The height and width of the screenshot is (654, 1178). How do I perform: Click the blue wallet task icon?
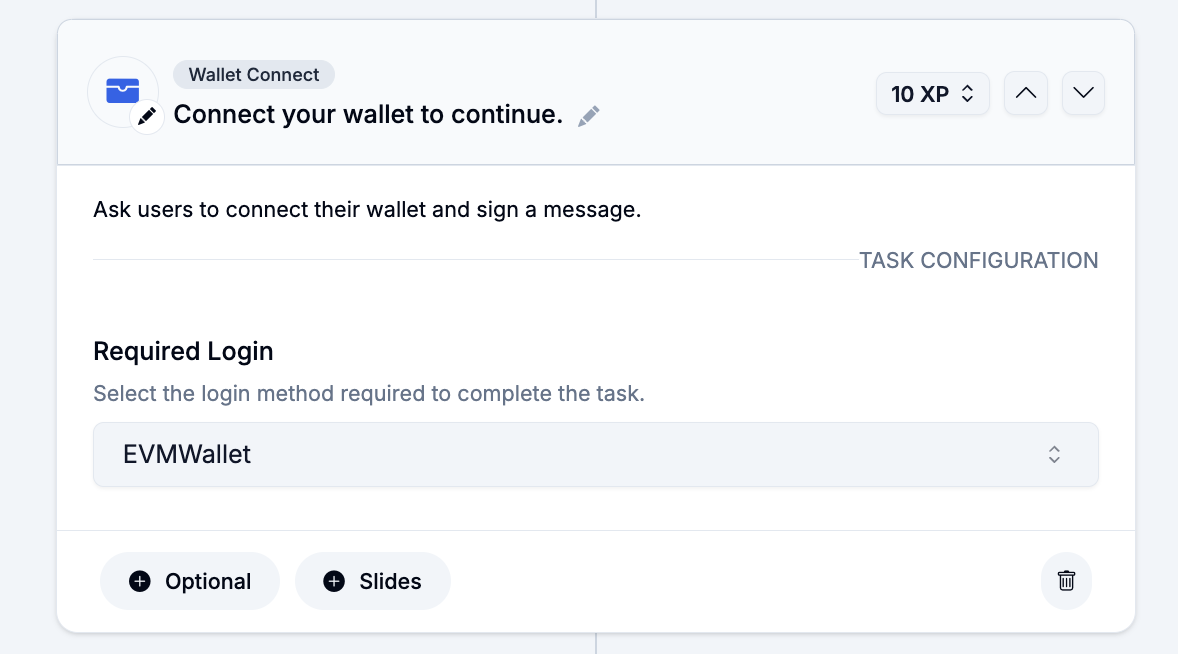122,90
